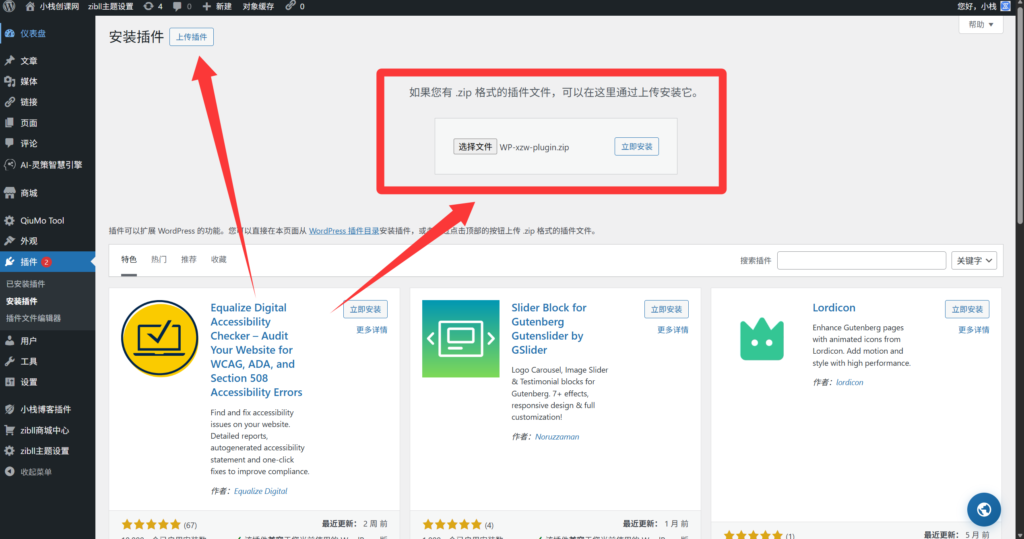
Task: Click the 用户 person icon in sidebar
Action: point(10,341)
